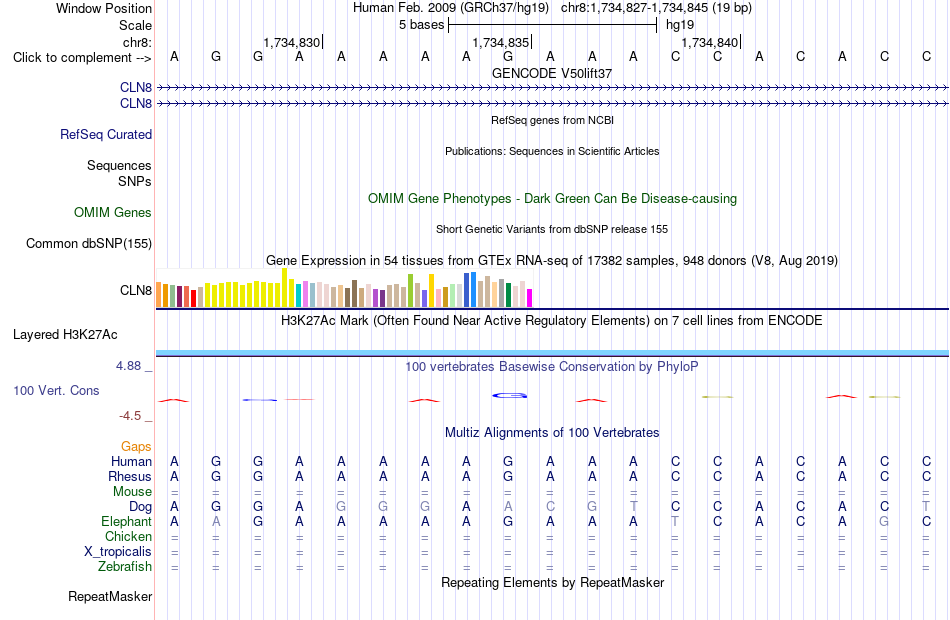Select the Rhesus species row label
Viewport: 950px width, 620px height.
pos(130,477)
